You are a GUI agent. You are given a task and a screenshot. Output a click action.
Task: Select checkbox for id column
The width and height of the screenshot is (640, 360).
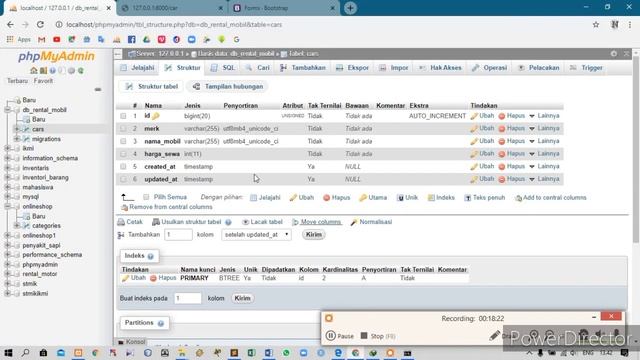[123, 116]
